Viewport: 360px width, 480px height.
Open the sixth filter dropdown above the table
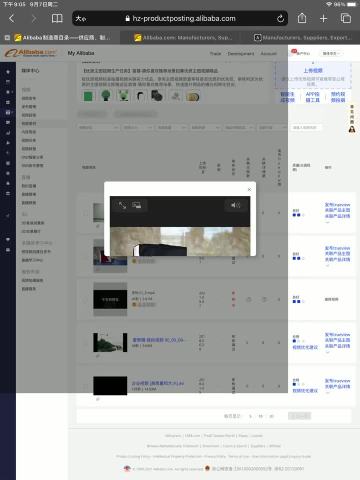(272, 127)
